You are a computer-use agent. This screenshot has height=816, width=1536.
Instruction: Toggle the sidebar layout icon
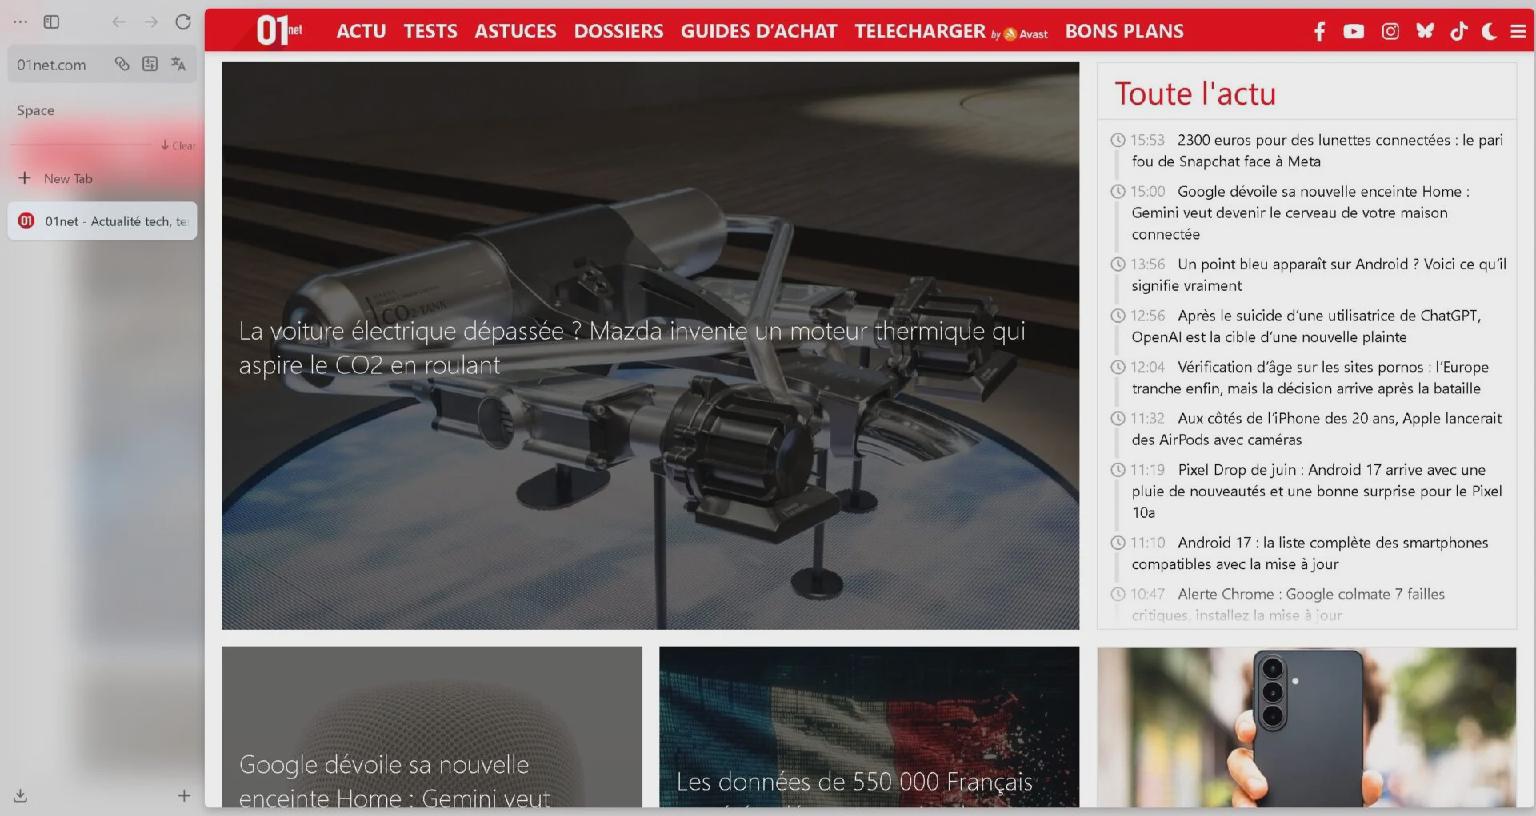pos(51,22)
